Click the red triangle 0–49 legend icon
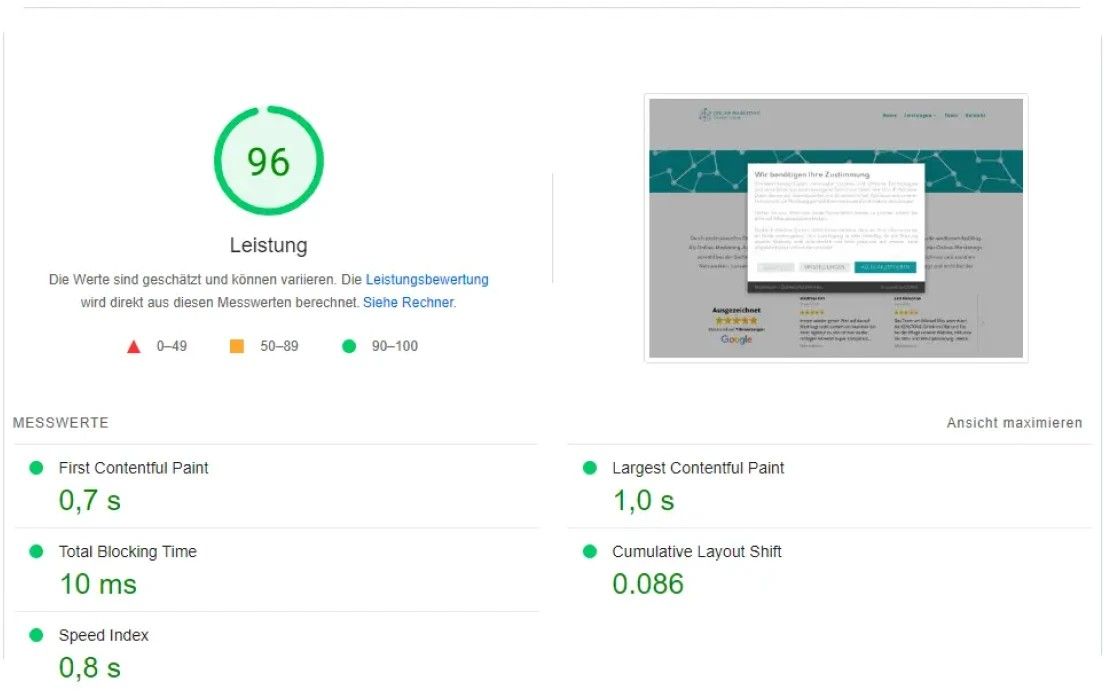This screenshot has height=691, width=1104. tap(133, 346)
